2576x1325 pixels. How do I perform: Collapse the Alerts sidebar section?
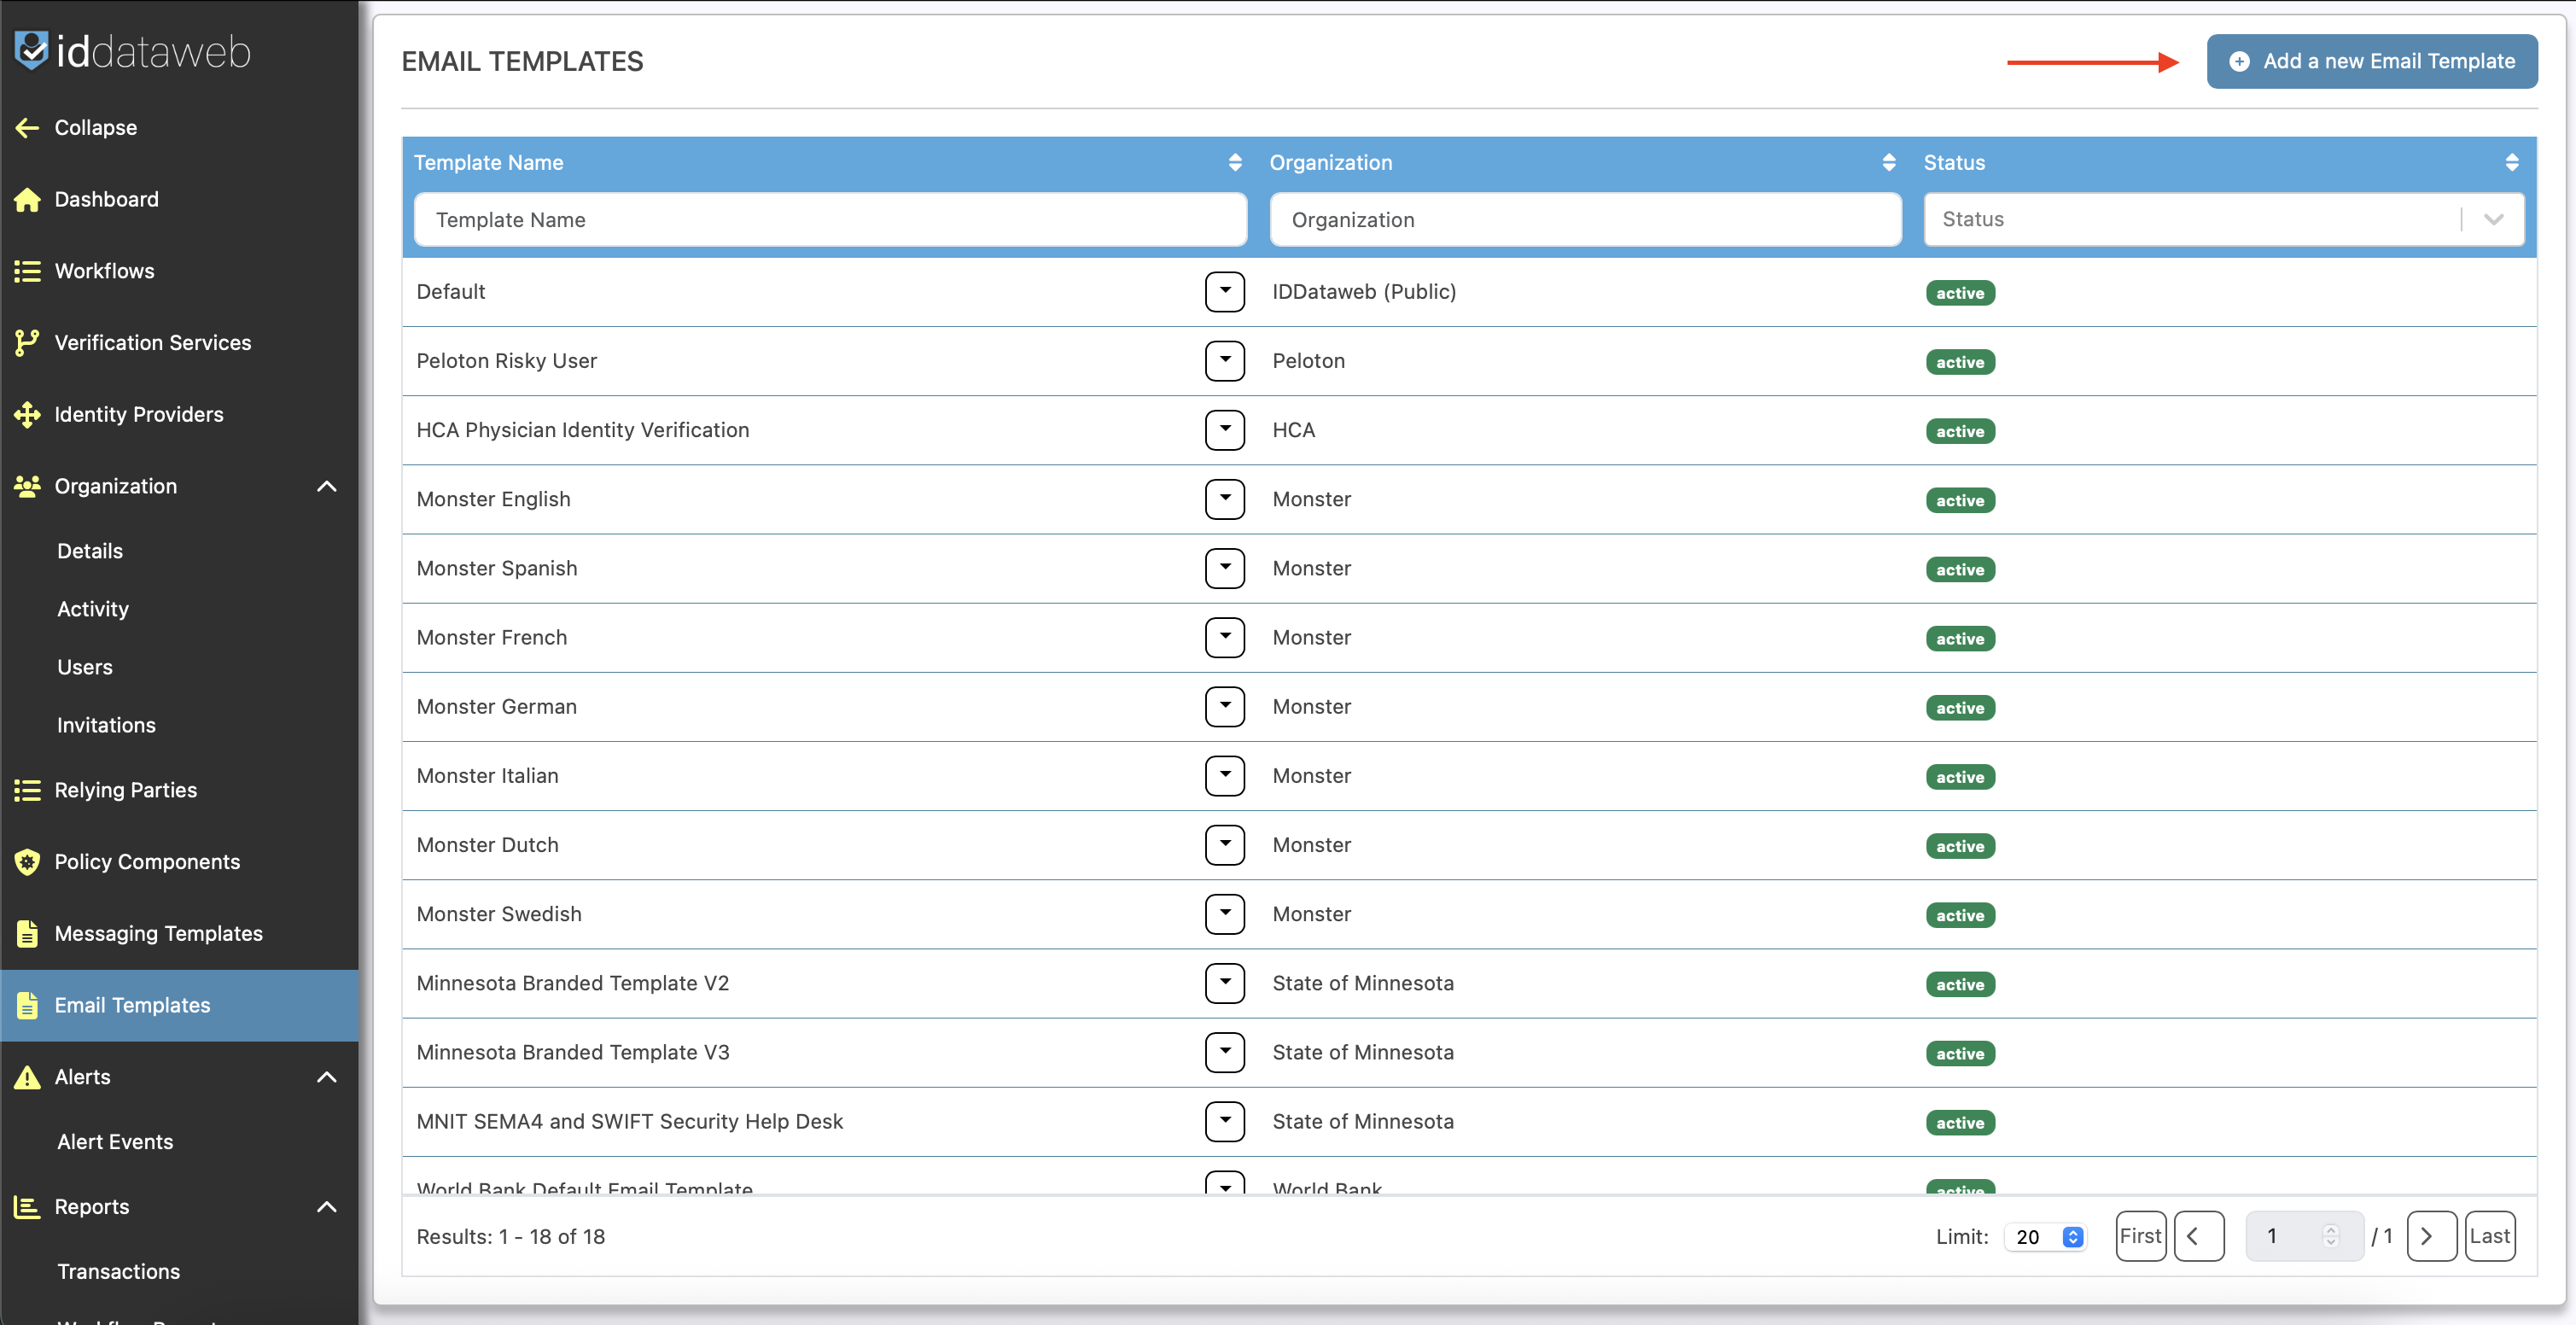click(x=326, y=1077)
